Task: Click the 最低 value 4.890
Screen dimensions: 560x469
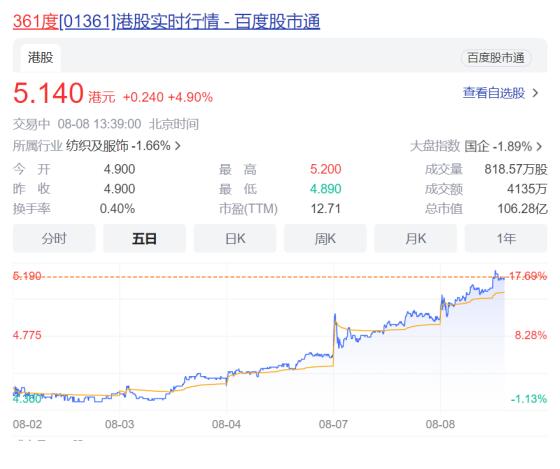Action: tap(326, 189)
